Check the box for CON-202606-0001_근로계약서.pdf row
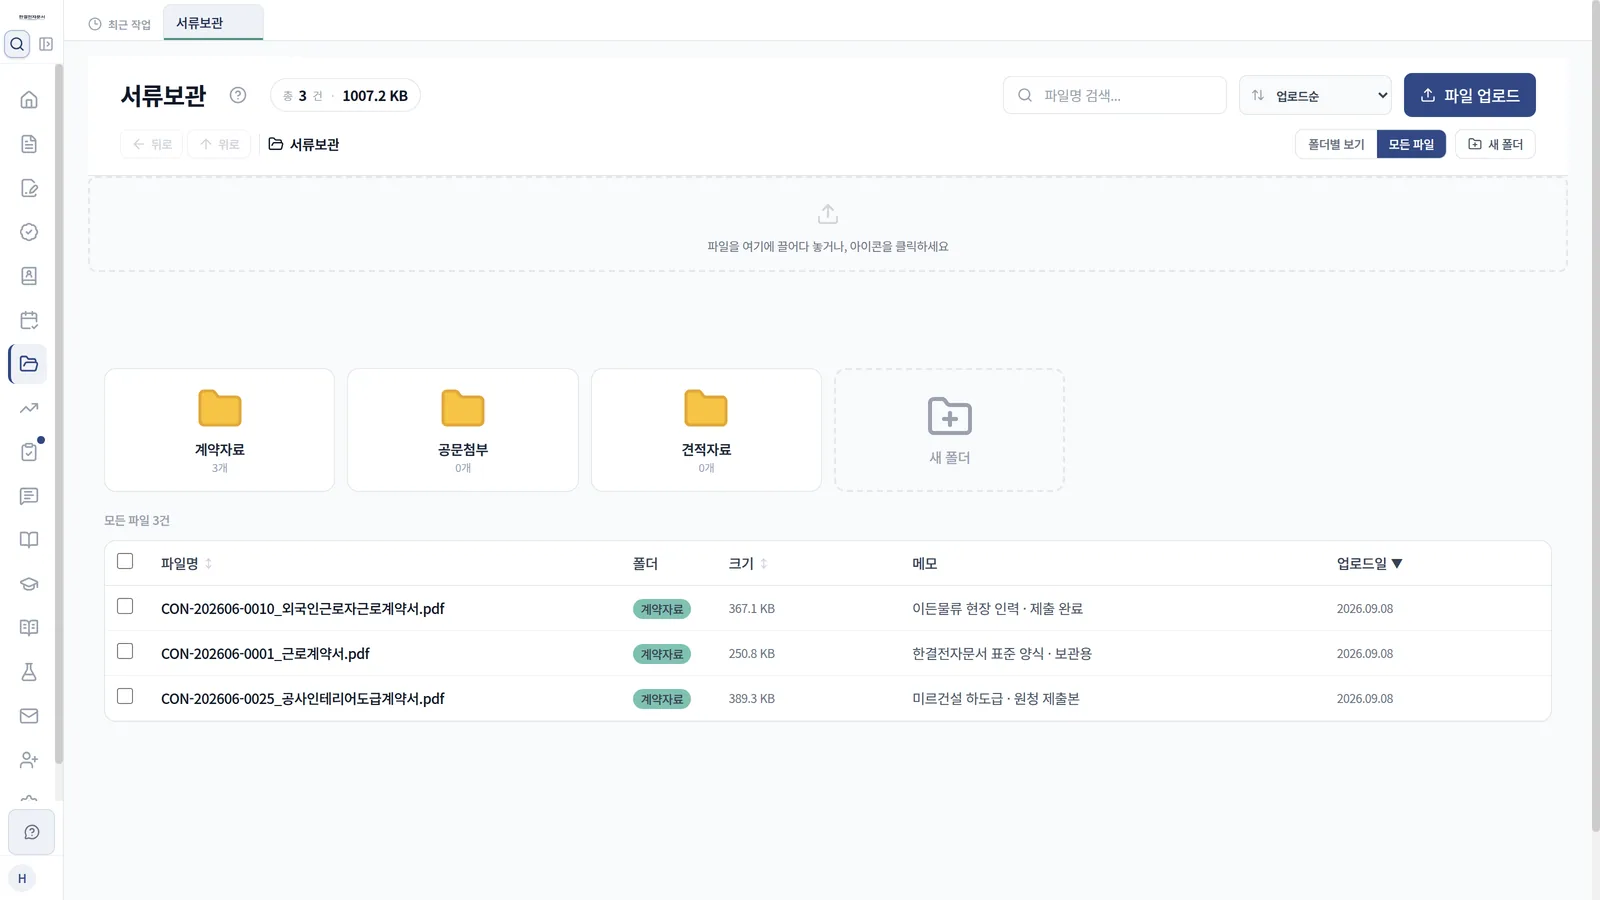This screenshot has width=1600, height=900. click(x=125, y=651)
